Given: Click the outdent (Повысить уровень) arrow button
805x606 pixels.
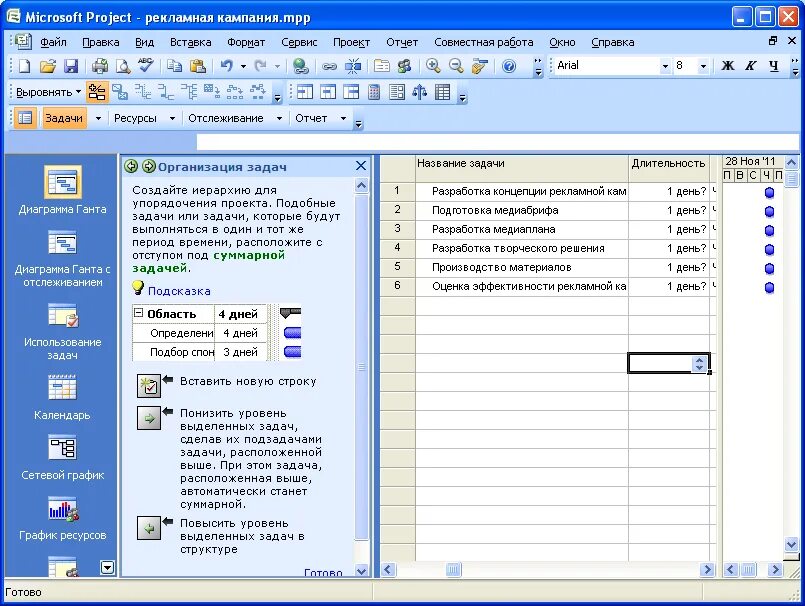Looking at the screenshot, I should [149, 528].
